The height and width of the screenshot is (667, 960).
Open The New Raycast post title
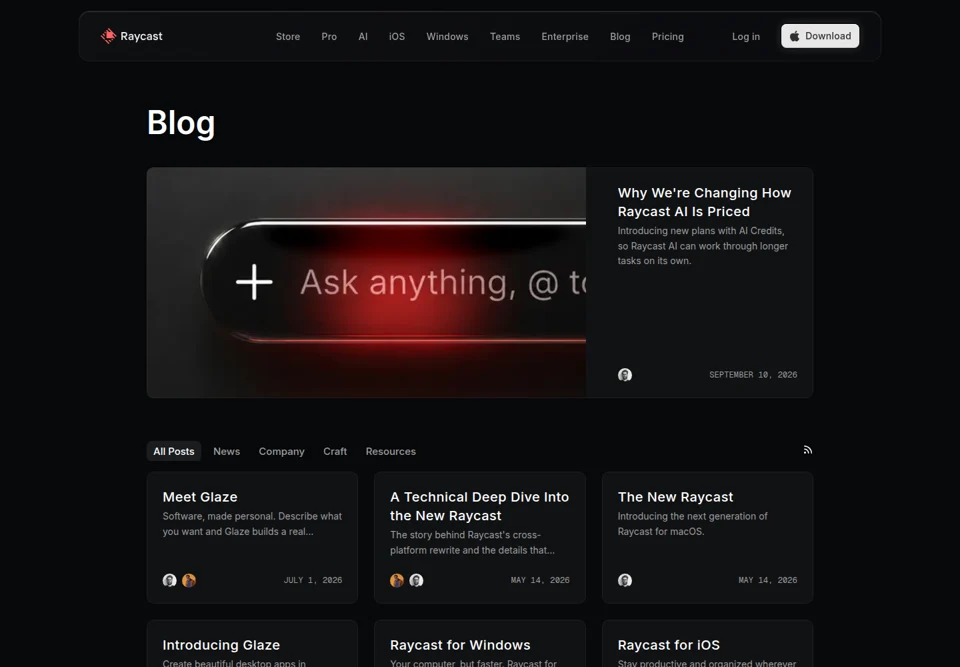tap(675, 497)
